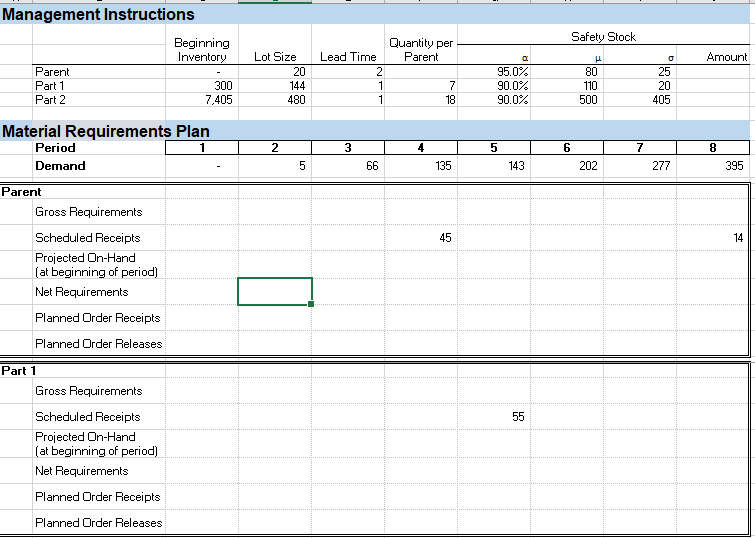Select Part 1 quantity per parent 7
Viewport: 755px width, 538px height.
[452, 86]
